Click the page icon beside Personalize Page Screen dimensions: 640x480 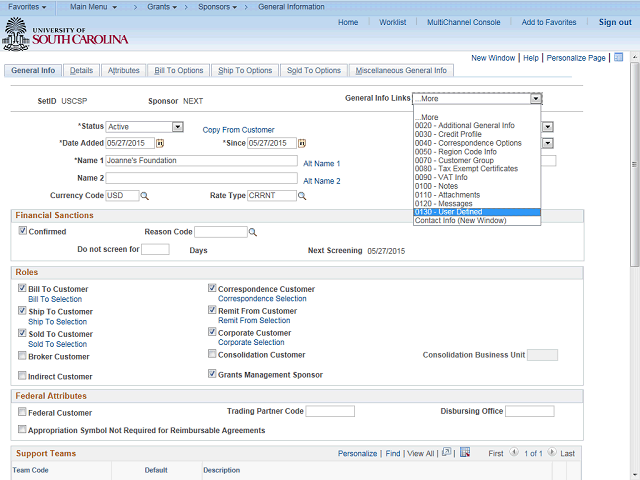tap(618, 58)
